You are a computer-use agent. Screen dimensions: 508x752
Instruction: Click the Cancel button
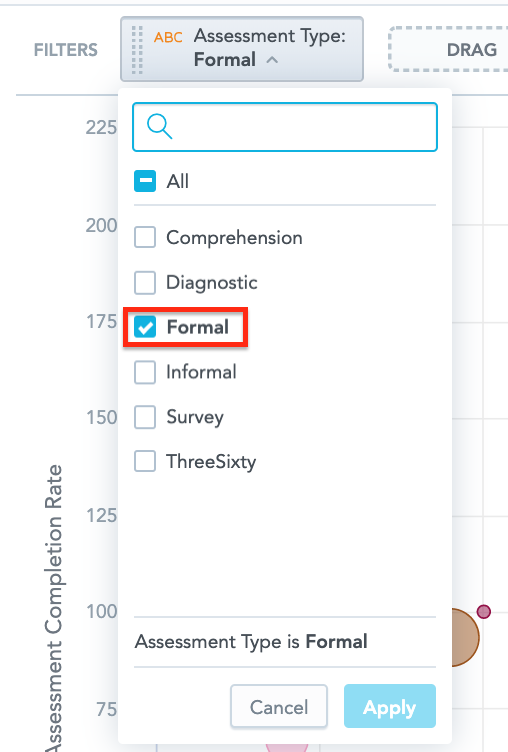point(279,706)
